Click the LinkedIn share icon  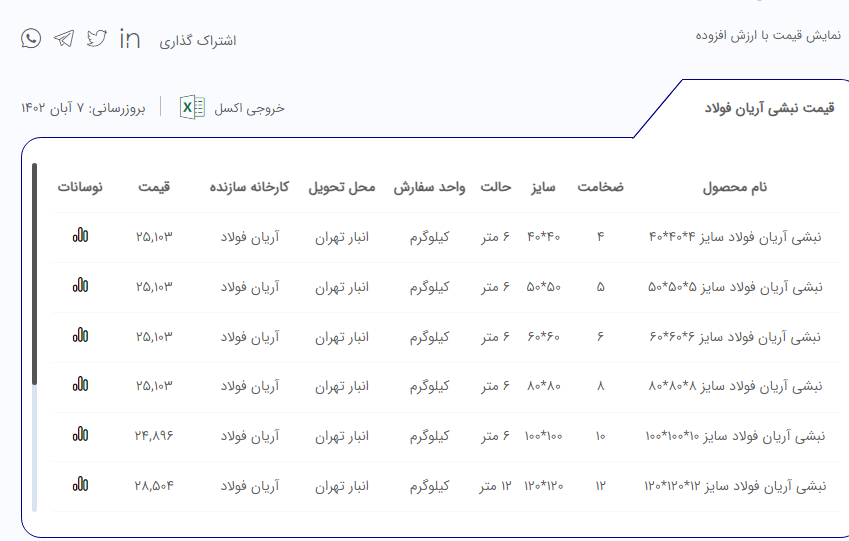click(x=130, y=39)
